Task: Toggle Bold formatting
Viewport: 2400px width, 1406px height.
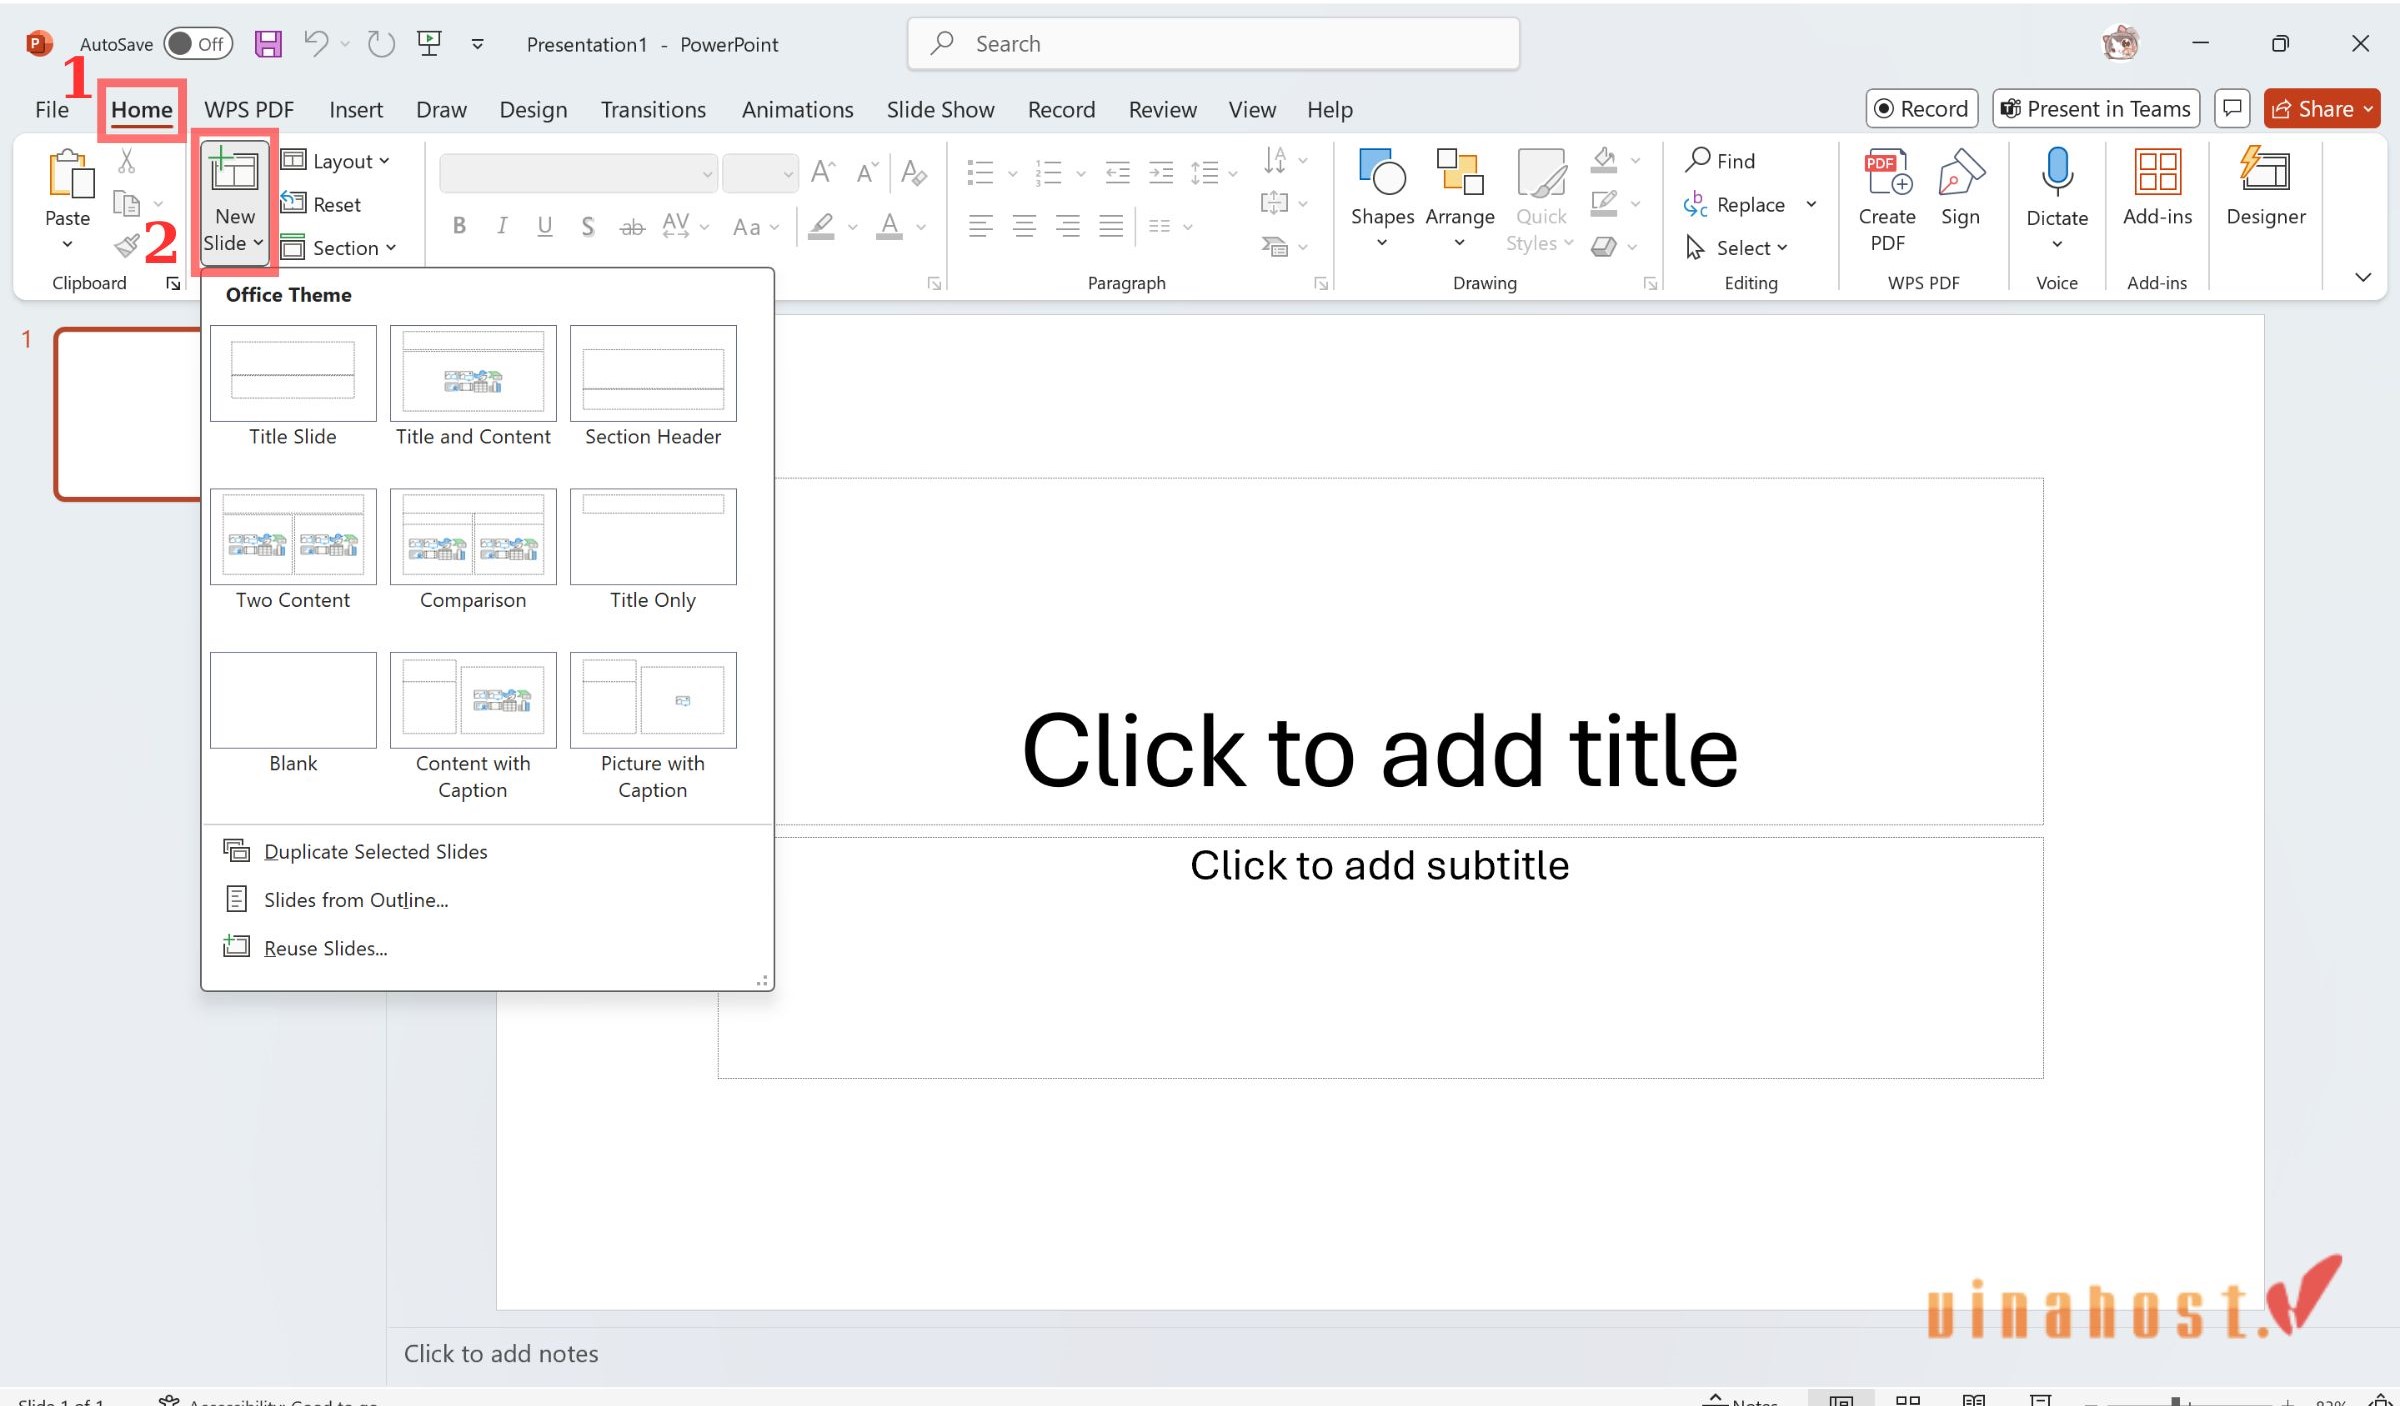Action: coord(459,226)
